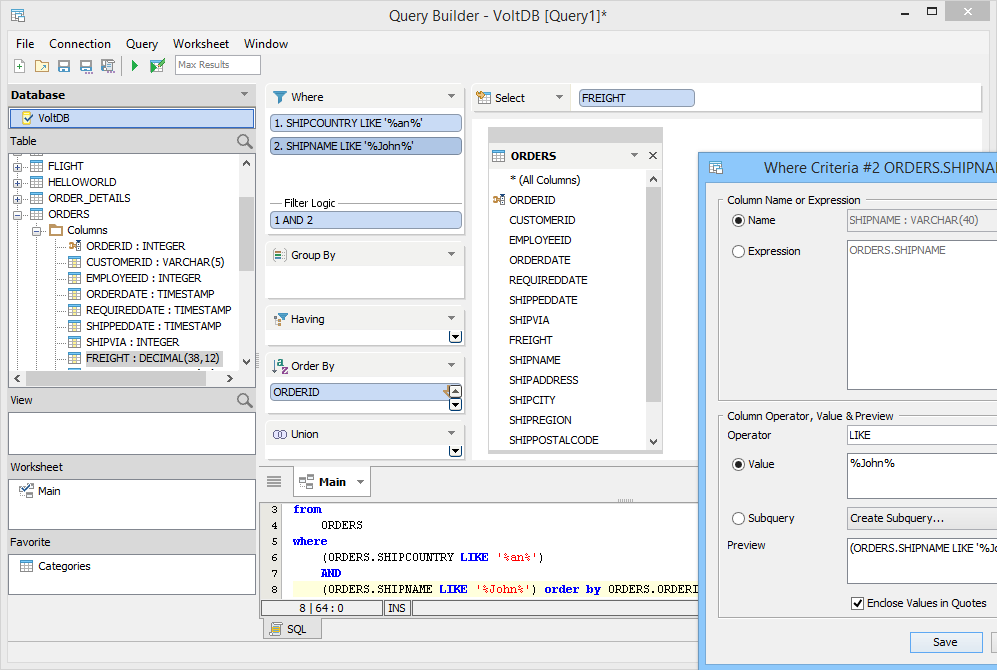This screenshot has height=670, width=997.
Task: Click the Save query toolbar icon
Action: [64, 65]
